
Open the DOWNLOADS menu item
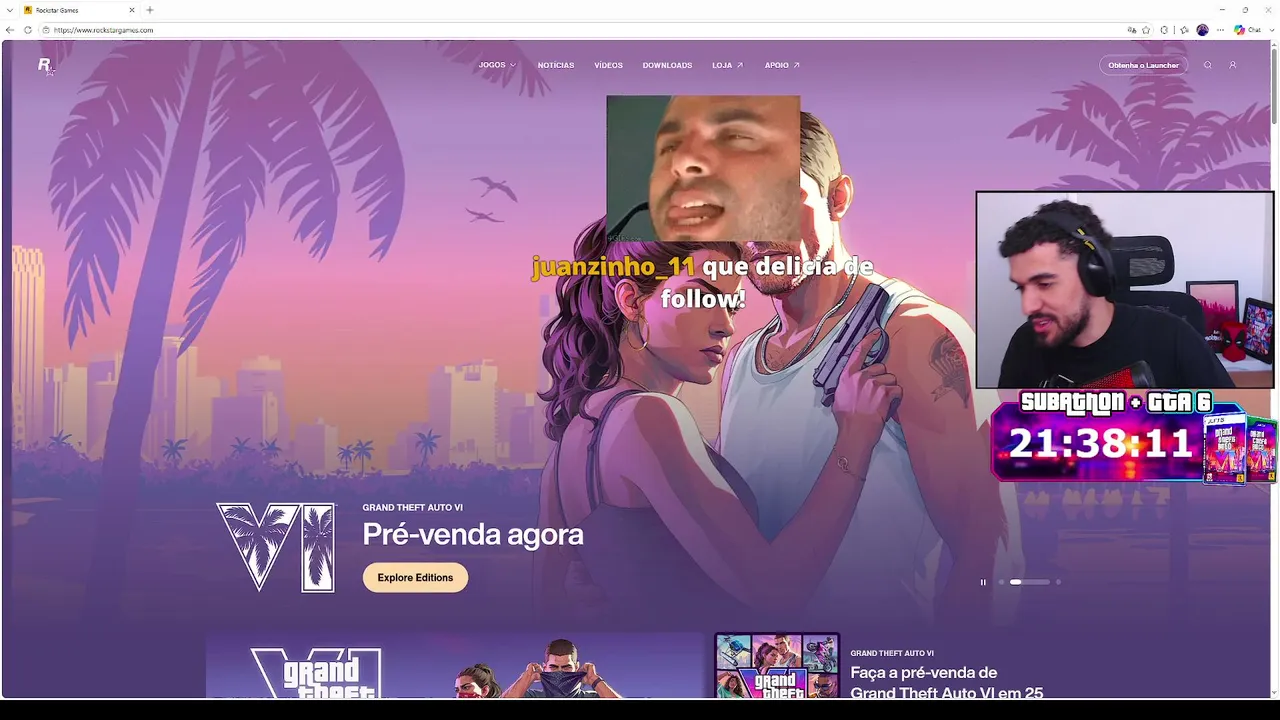point(667,65)
